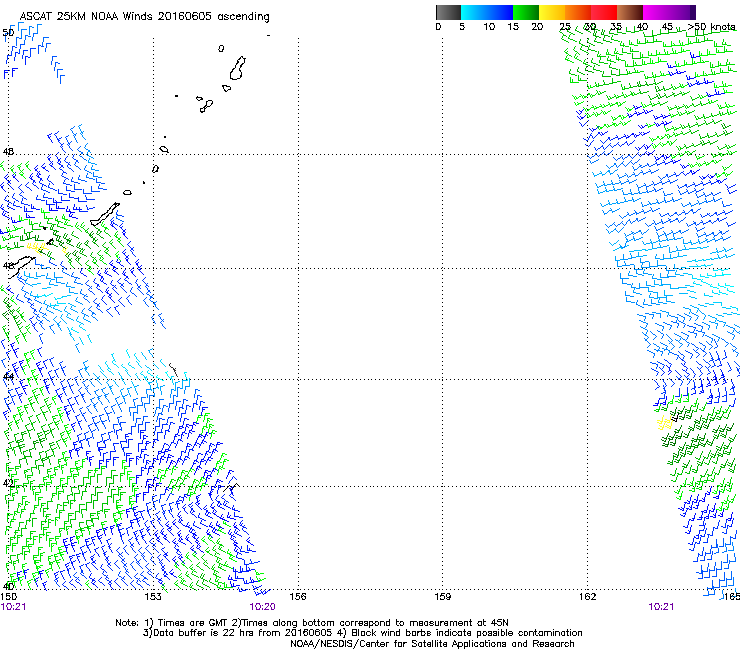This screenshot has height=650, width=740.
Task: Click the legend label '45'
Action: (x=667, y=27)
